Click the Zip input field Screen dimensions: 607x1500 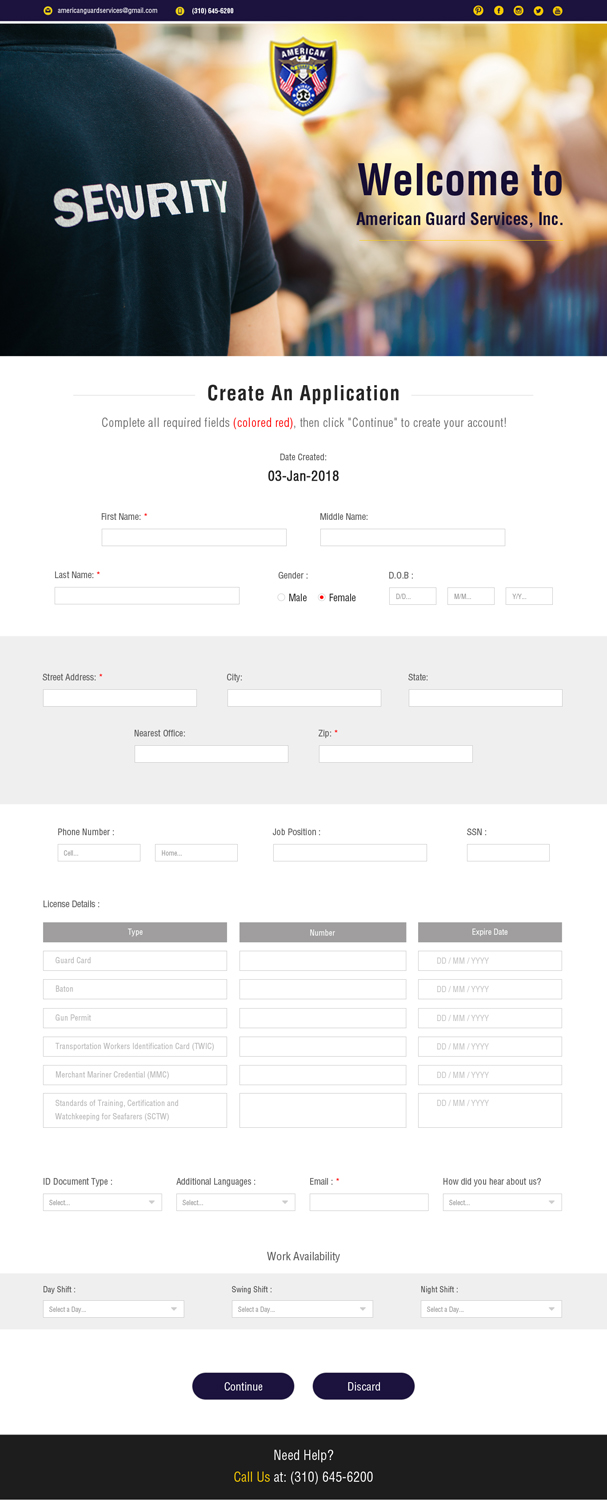(x=396, y=754)
